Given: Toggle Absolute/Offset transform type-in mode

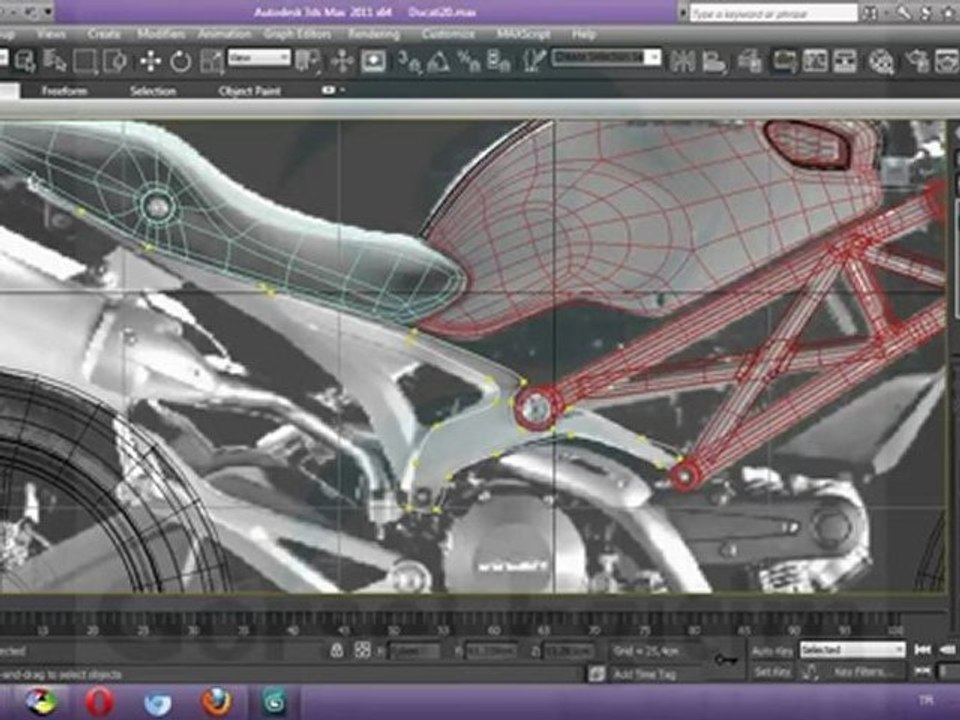Looking at the screenshot, I should [x=362, y=650].
